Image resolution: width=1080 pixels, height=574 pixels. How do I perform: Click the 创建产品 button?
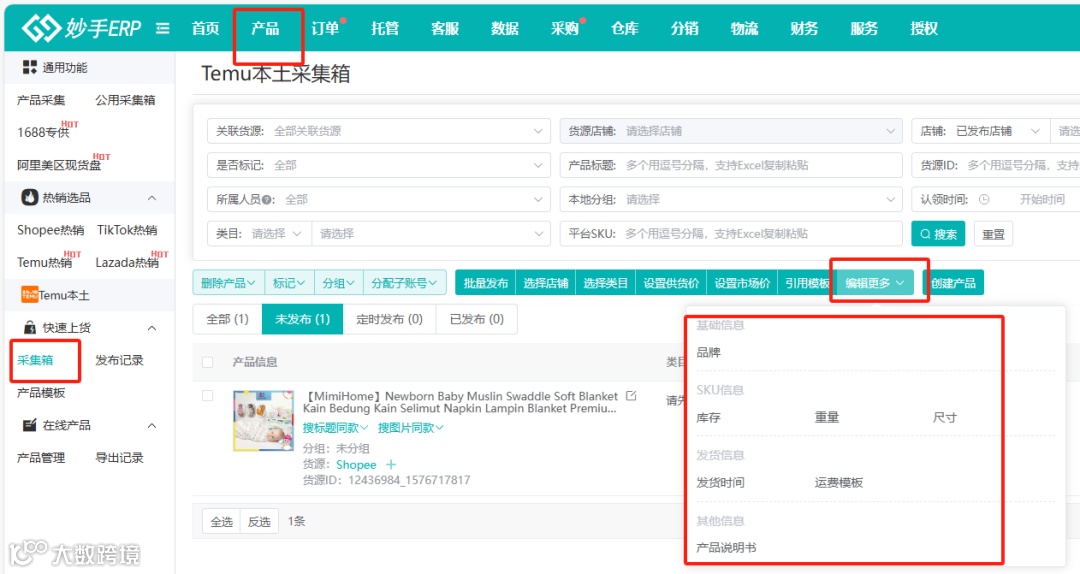click(953, 283)
